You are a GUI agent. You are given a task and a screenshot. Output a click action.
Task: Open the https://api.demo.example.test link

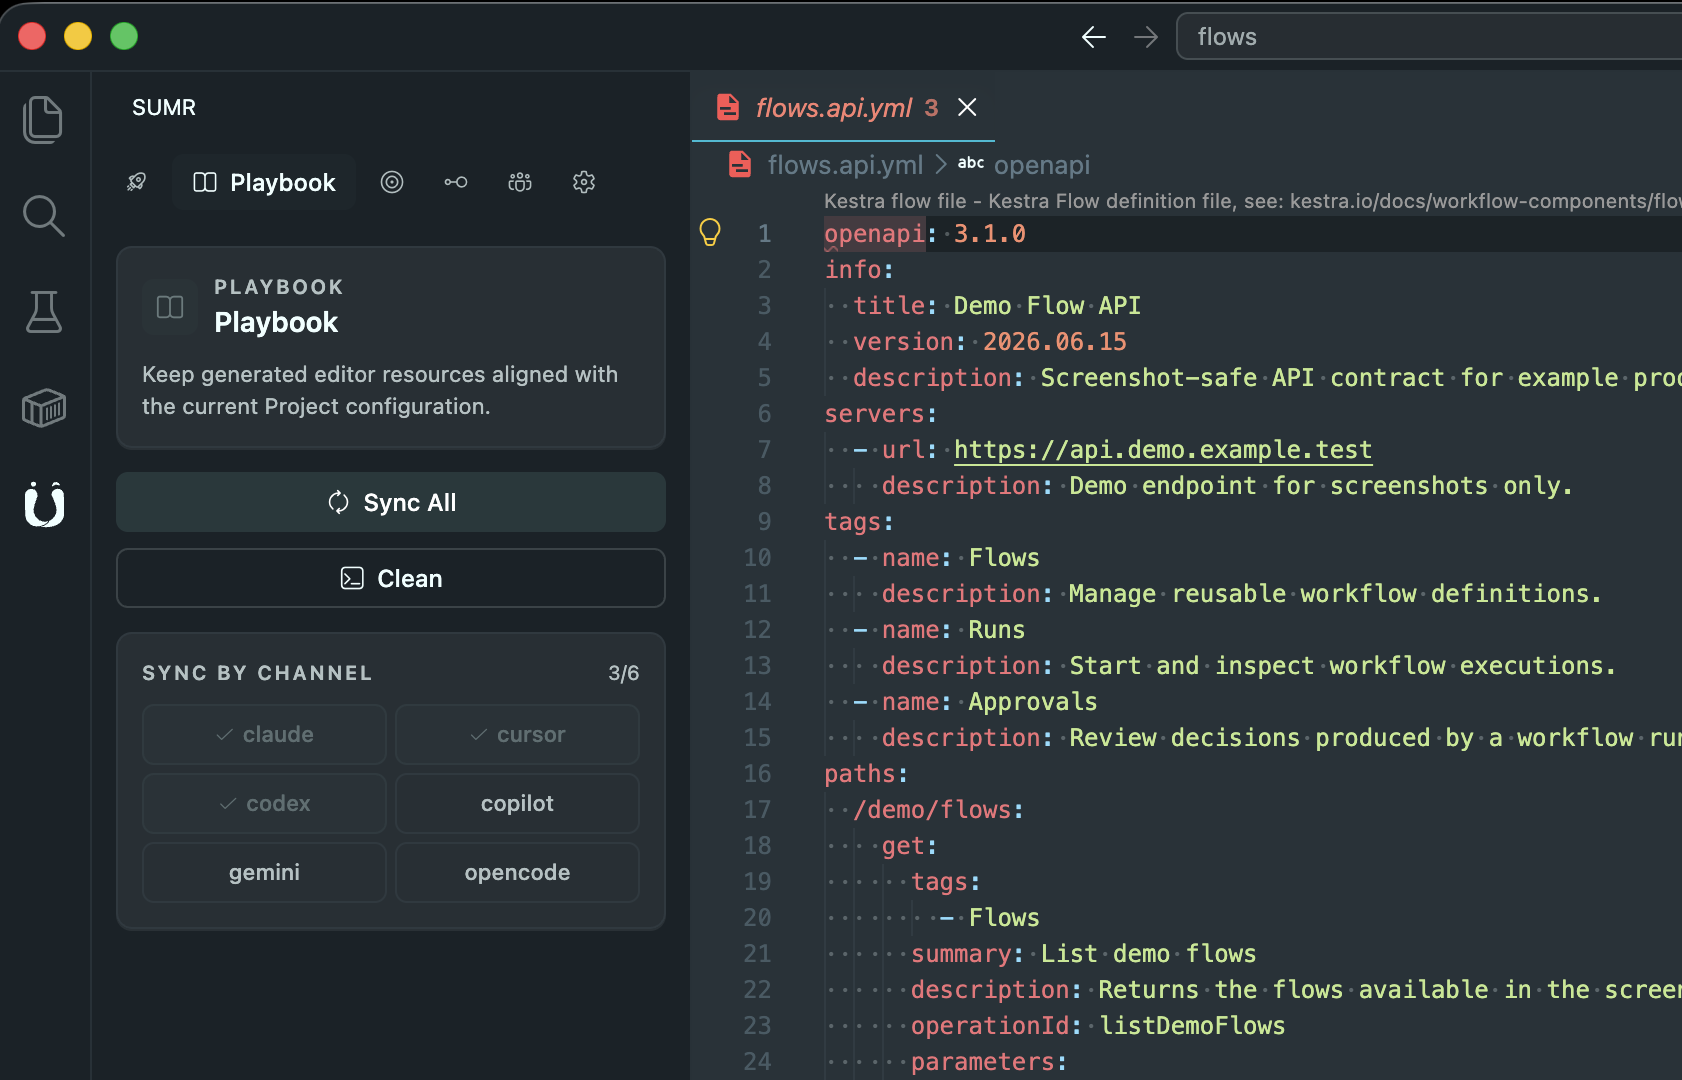tap(1163, 449)
